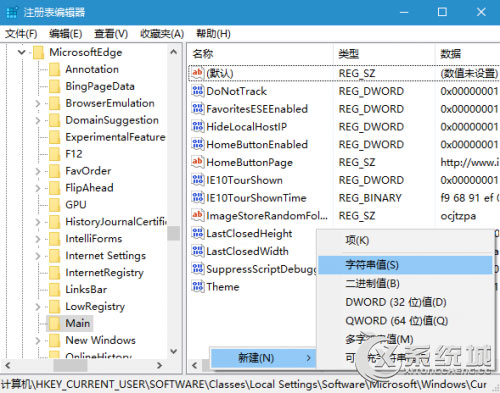The height and width of the screenshot is (393, 500).
Task: Click the Registry Editor app icon in title bar
Action: point(12,12)
